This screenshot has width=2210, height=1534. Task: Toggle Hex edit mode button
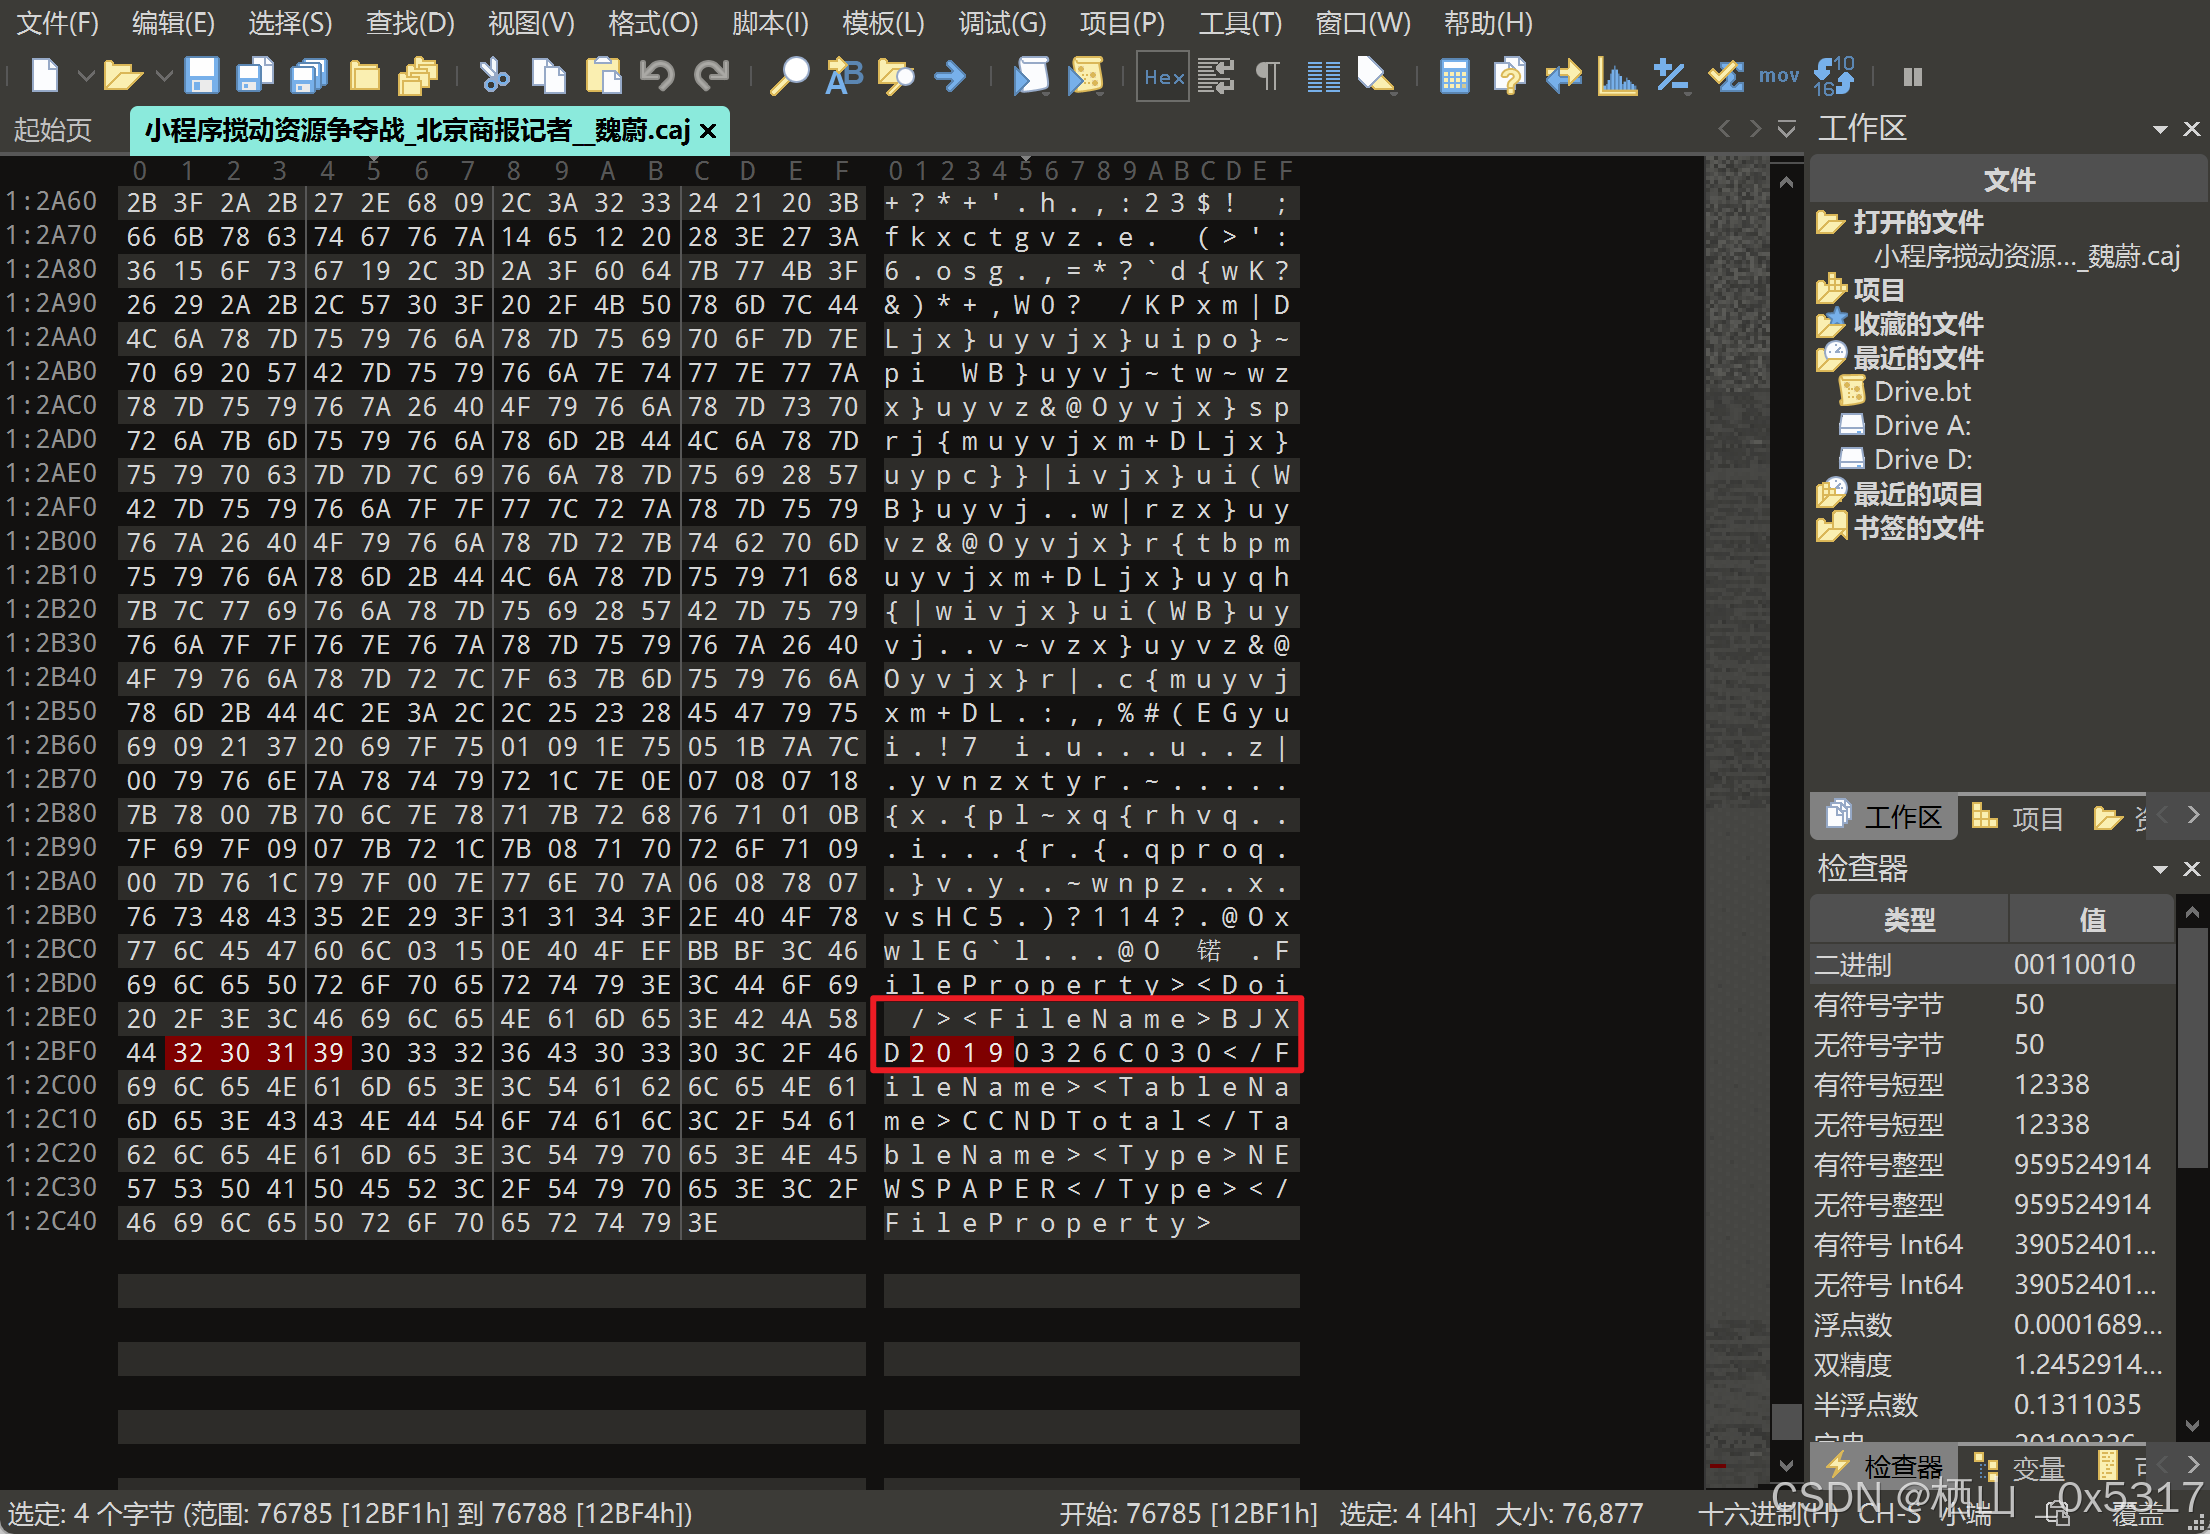pos(1163,77)
